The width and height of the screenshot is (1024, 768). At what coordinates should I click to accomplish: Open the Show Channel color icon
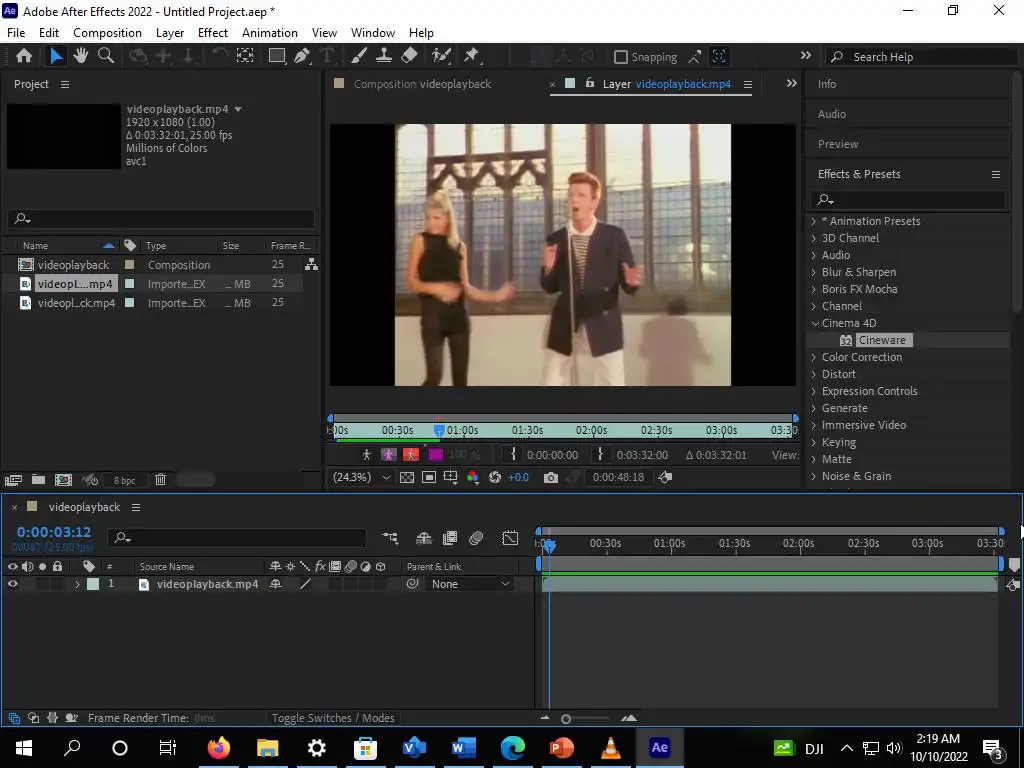pos(473,477)
